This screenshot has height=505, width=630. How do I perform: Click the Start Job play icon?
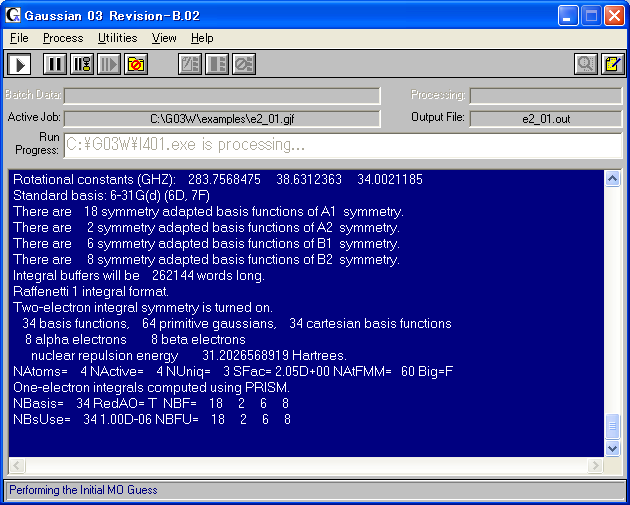[19, 64]
